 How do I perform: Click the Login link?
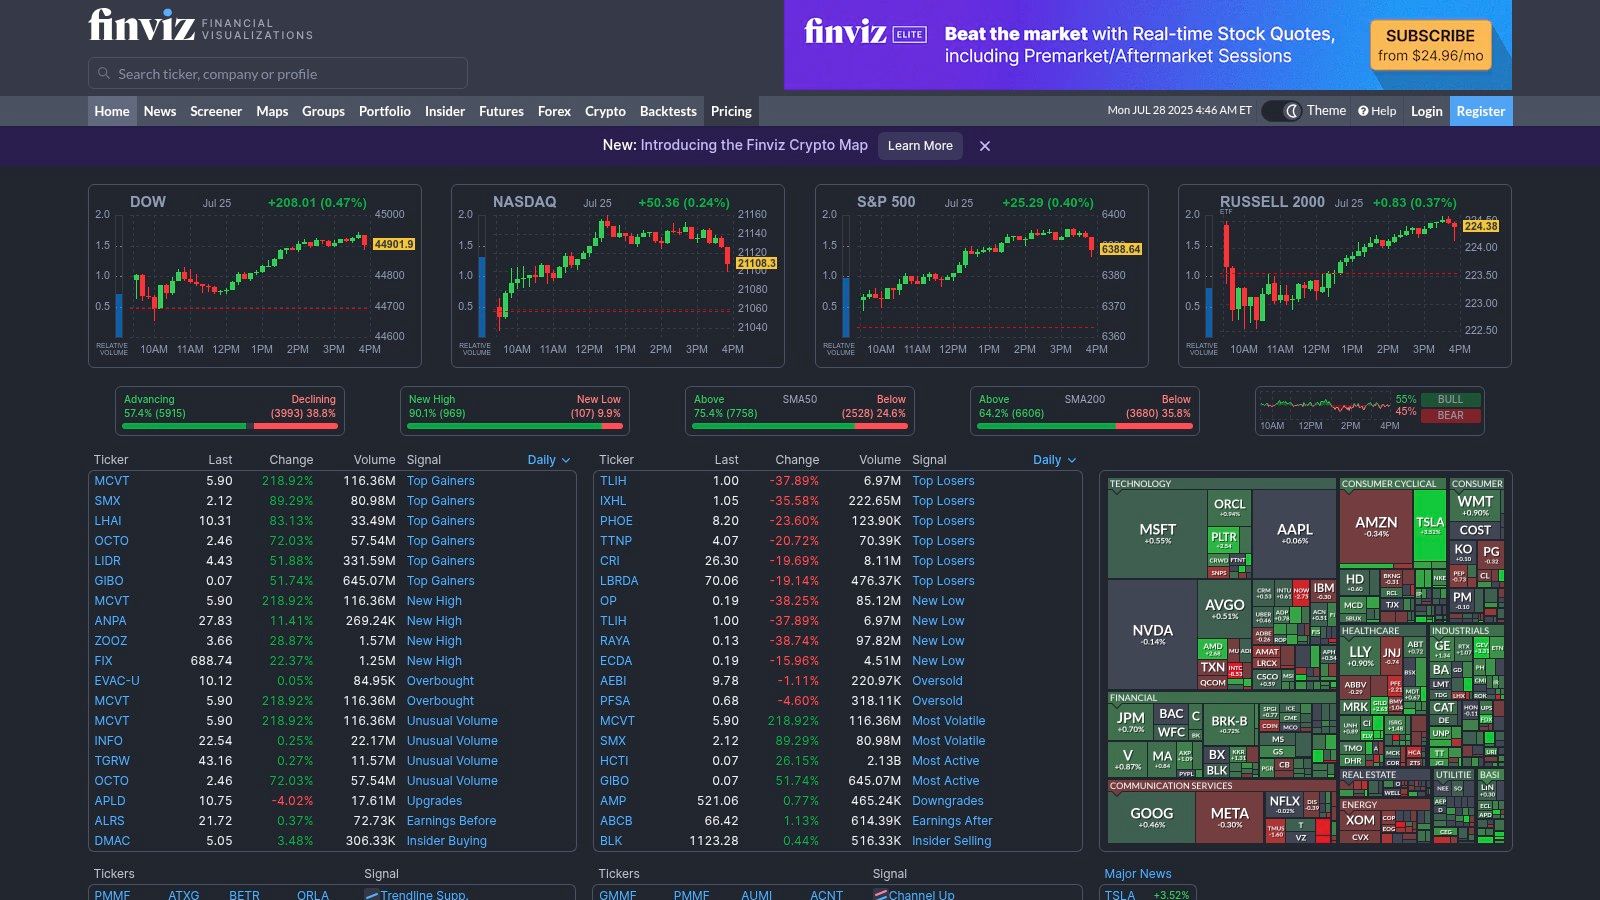[x=1426, y=111]
